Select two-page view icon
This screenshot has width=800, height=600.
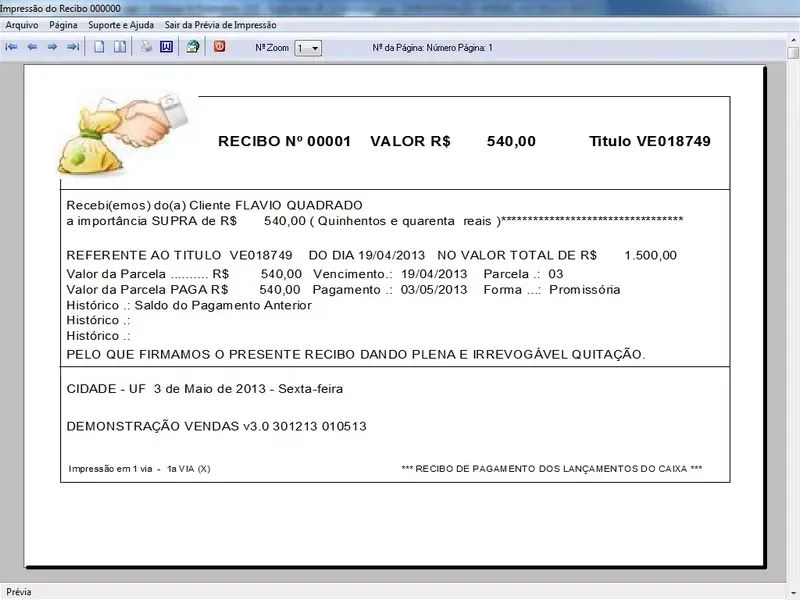click(x=119, y=47)
